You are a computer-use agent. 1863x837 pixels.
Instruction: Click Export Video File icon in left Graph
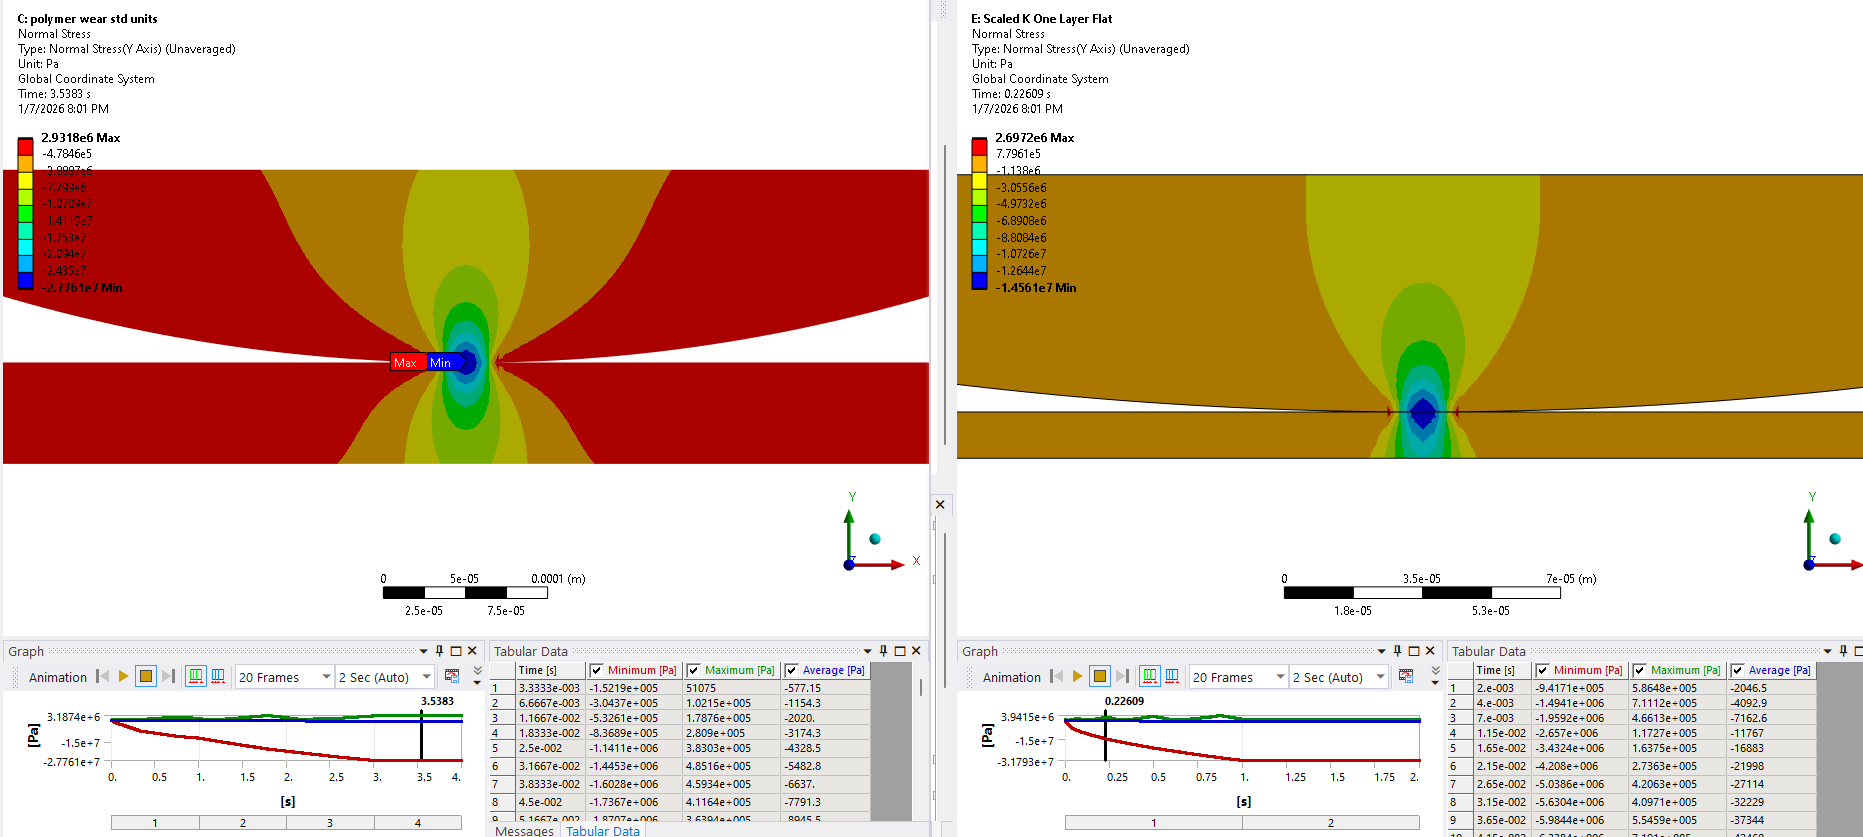tap(452, 677)
